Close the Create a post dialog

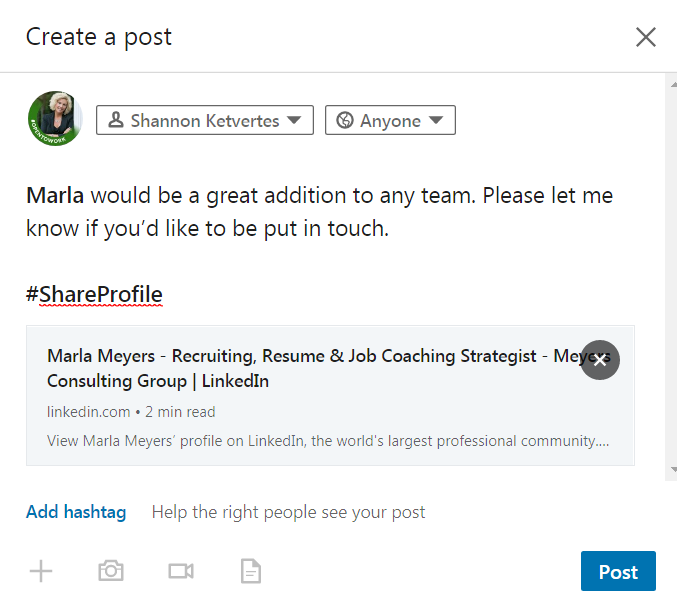coord(646,37)
